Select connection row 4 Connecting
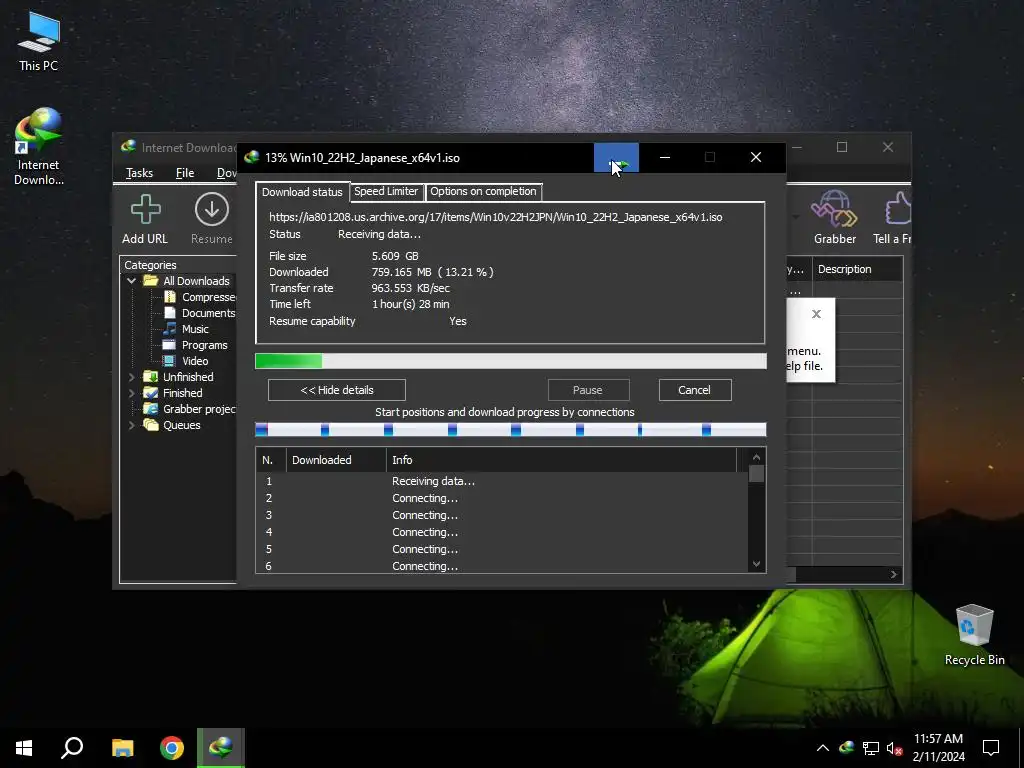 click(x=502, y=532)
